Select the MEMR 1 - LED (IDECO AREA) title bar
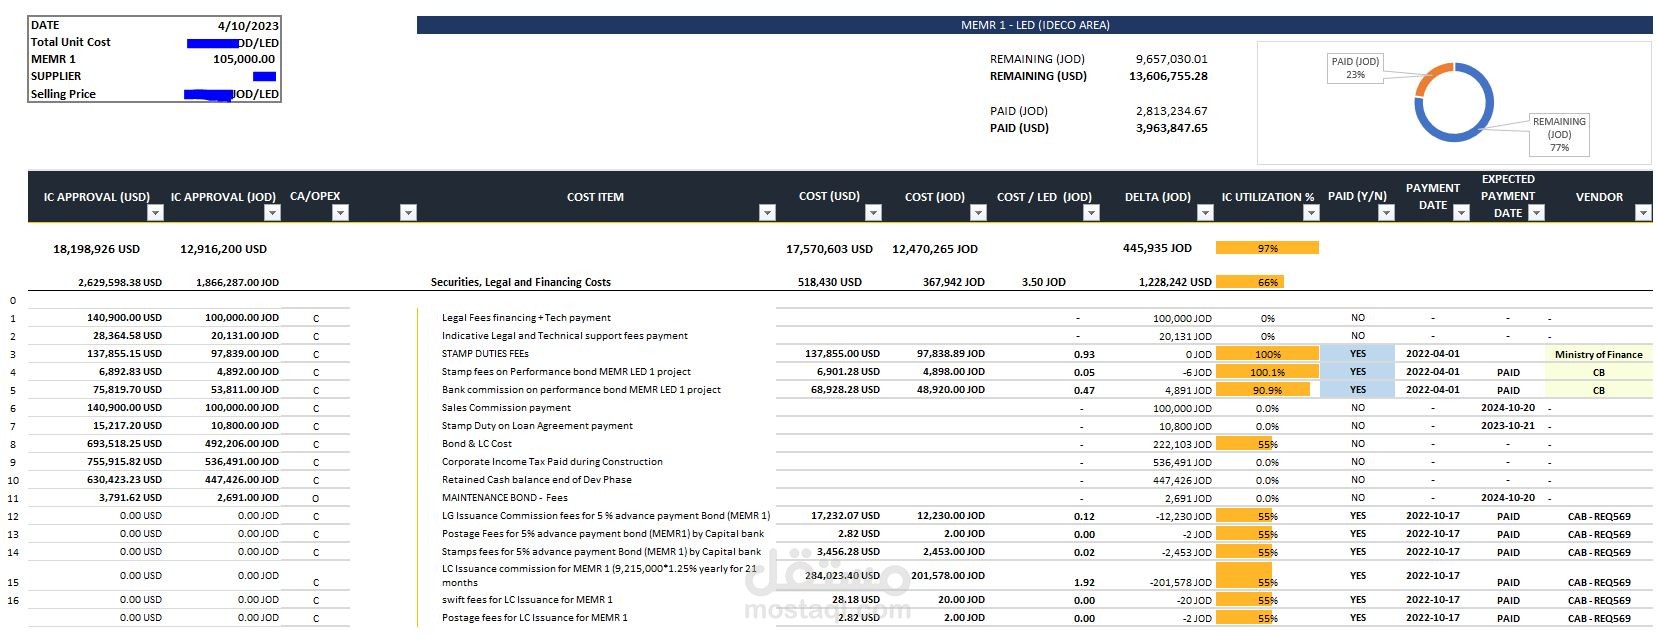The image size is (1657, 637). [1034, 25]
